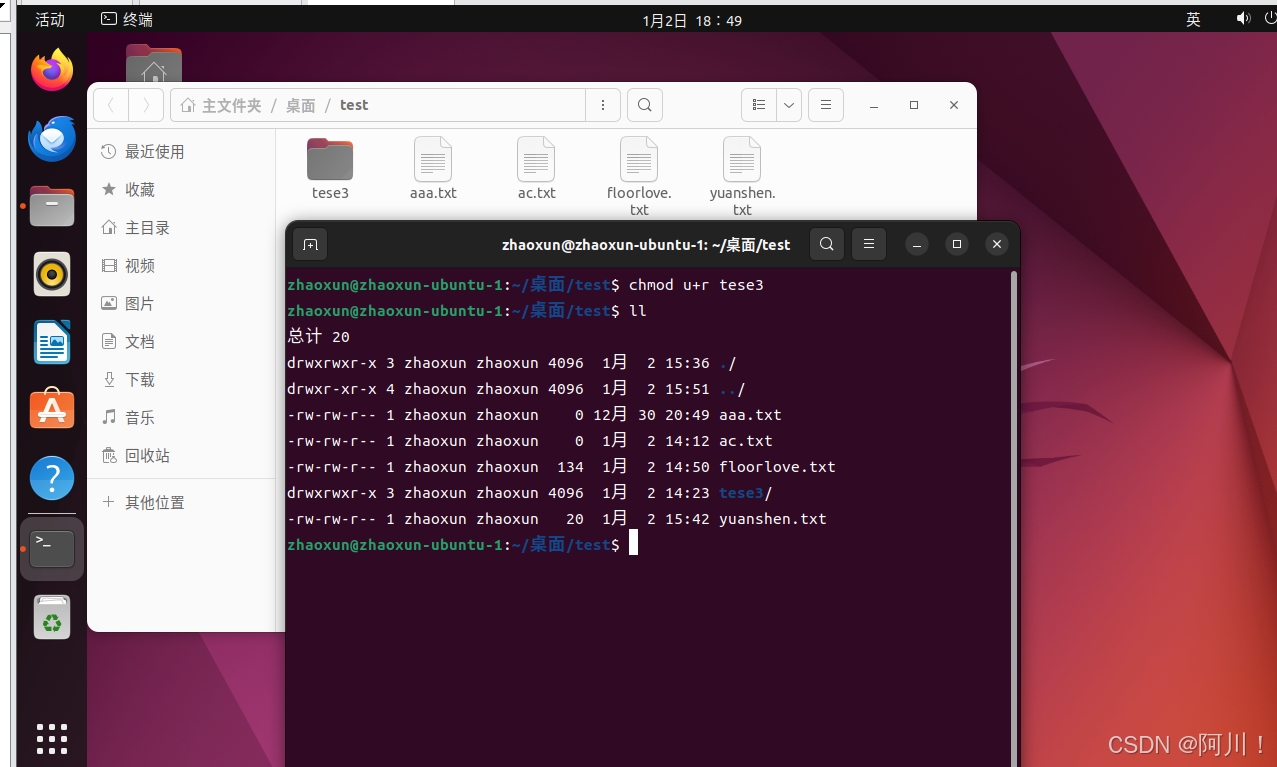Open 文档 folder in sidebar
1277x767 pixels.
[x=181, y=341]
